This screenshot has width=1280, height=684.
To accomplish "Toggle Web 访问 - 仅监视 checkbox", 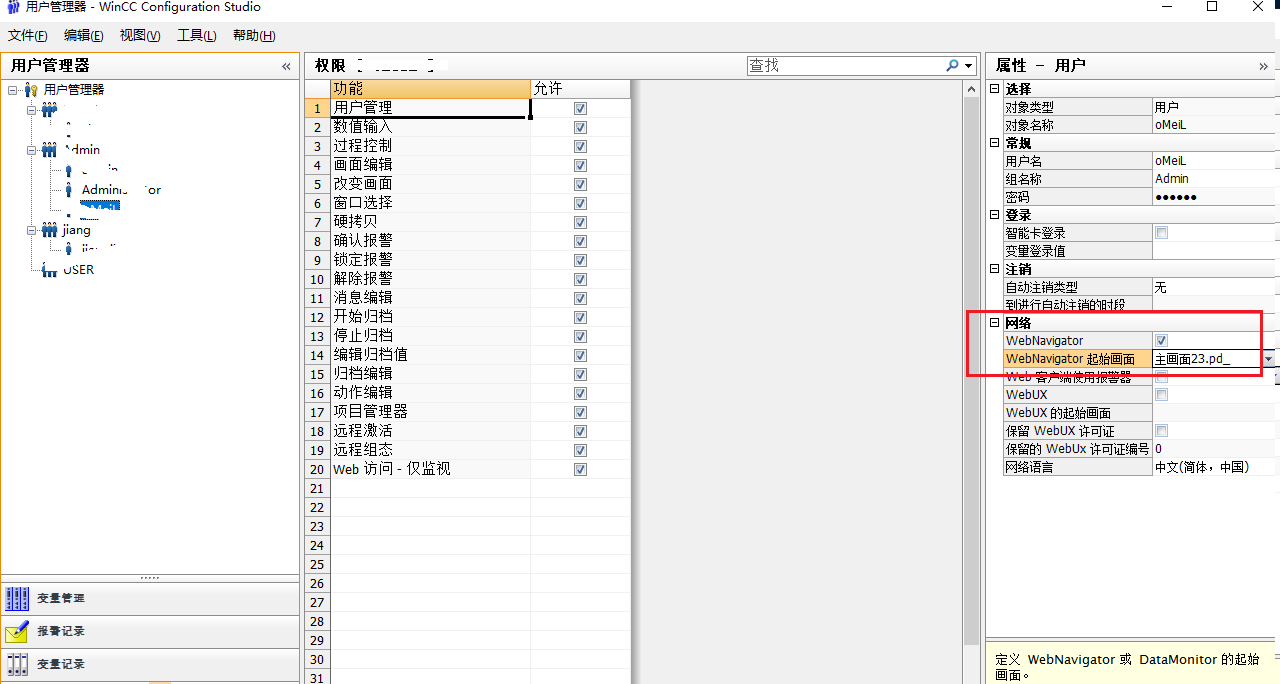I will coord(581,469).
